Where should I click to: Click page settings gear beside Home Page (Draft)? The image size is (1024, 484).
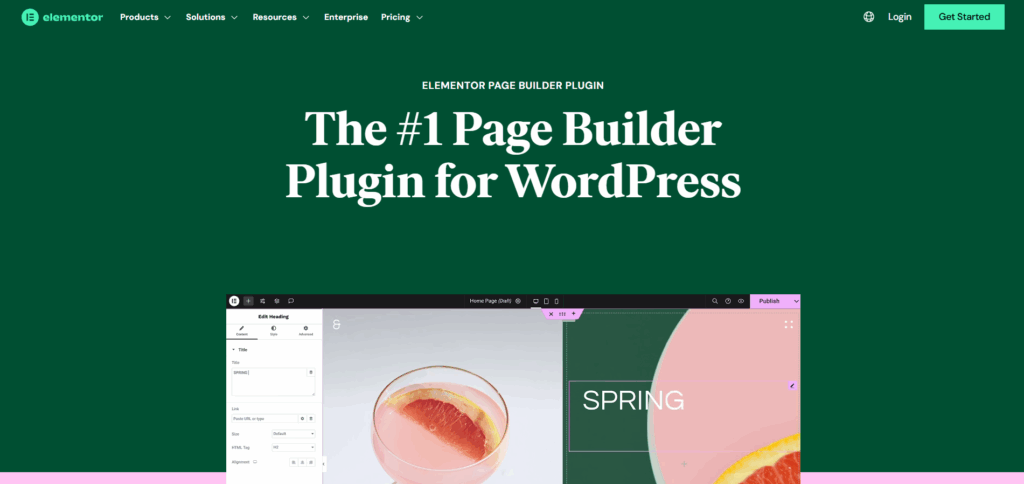point(518,301)
